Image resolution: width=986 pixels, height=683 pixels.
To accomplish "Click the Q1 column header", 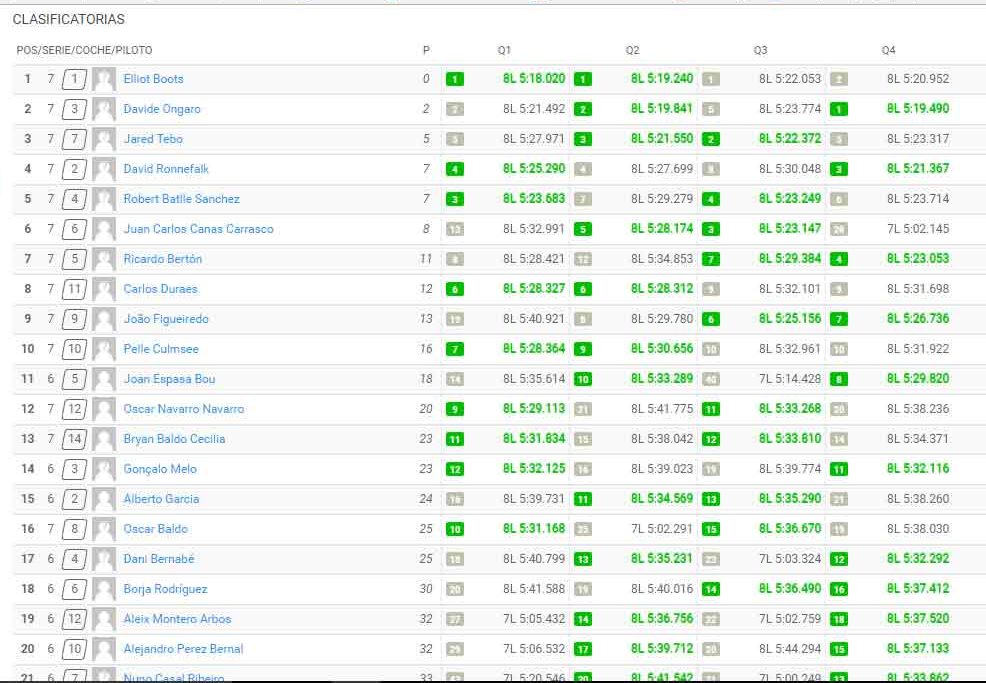I will tap(504, 50).
